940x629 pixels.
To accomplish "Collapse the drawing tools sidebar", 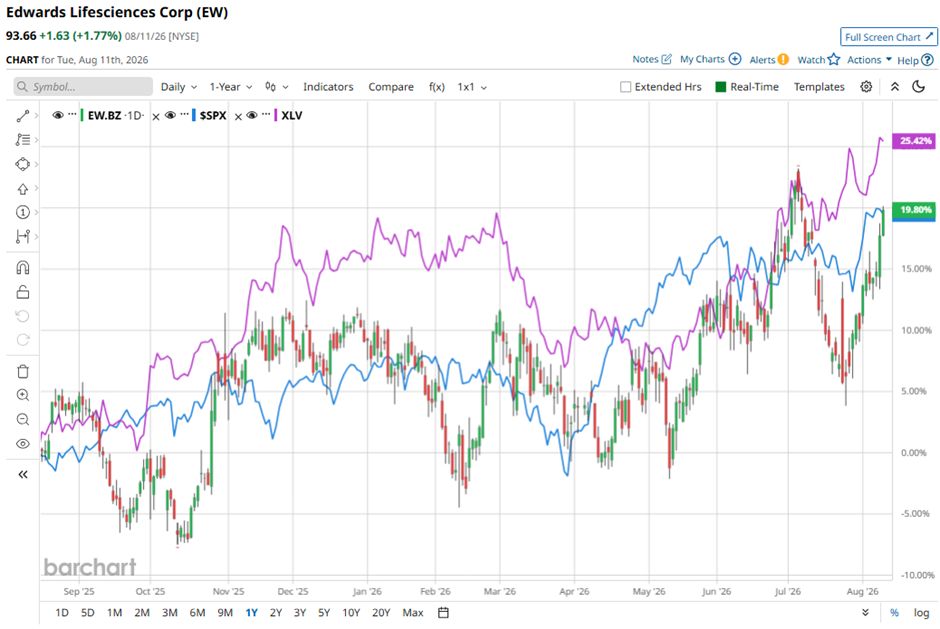I will tap(23, 474).
